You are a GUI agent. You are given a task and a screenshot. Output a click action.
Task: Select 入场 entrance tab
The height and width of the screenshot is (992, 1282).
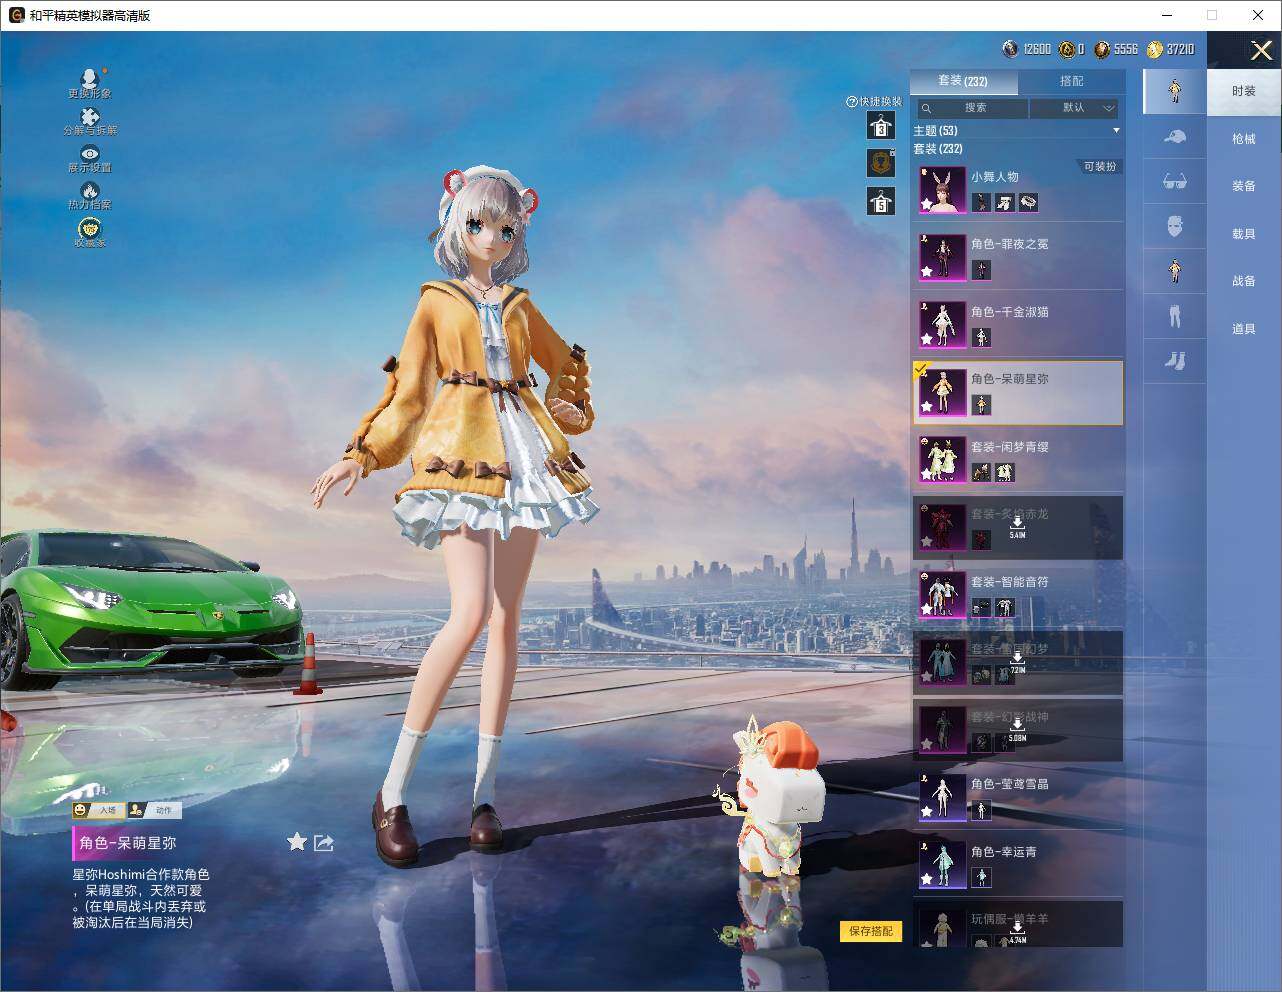(99, 810)
